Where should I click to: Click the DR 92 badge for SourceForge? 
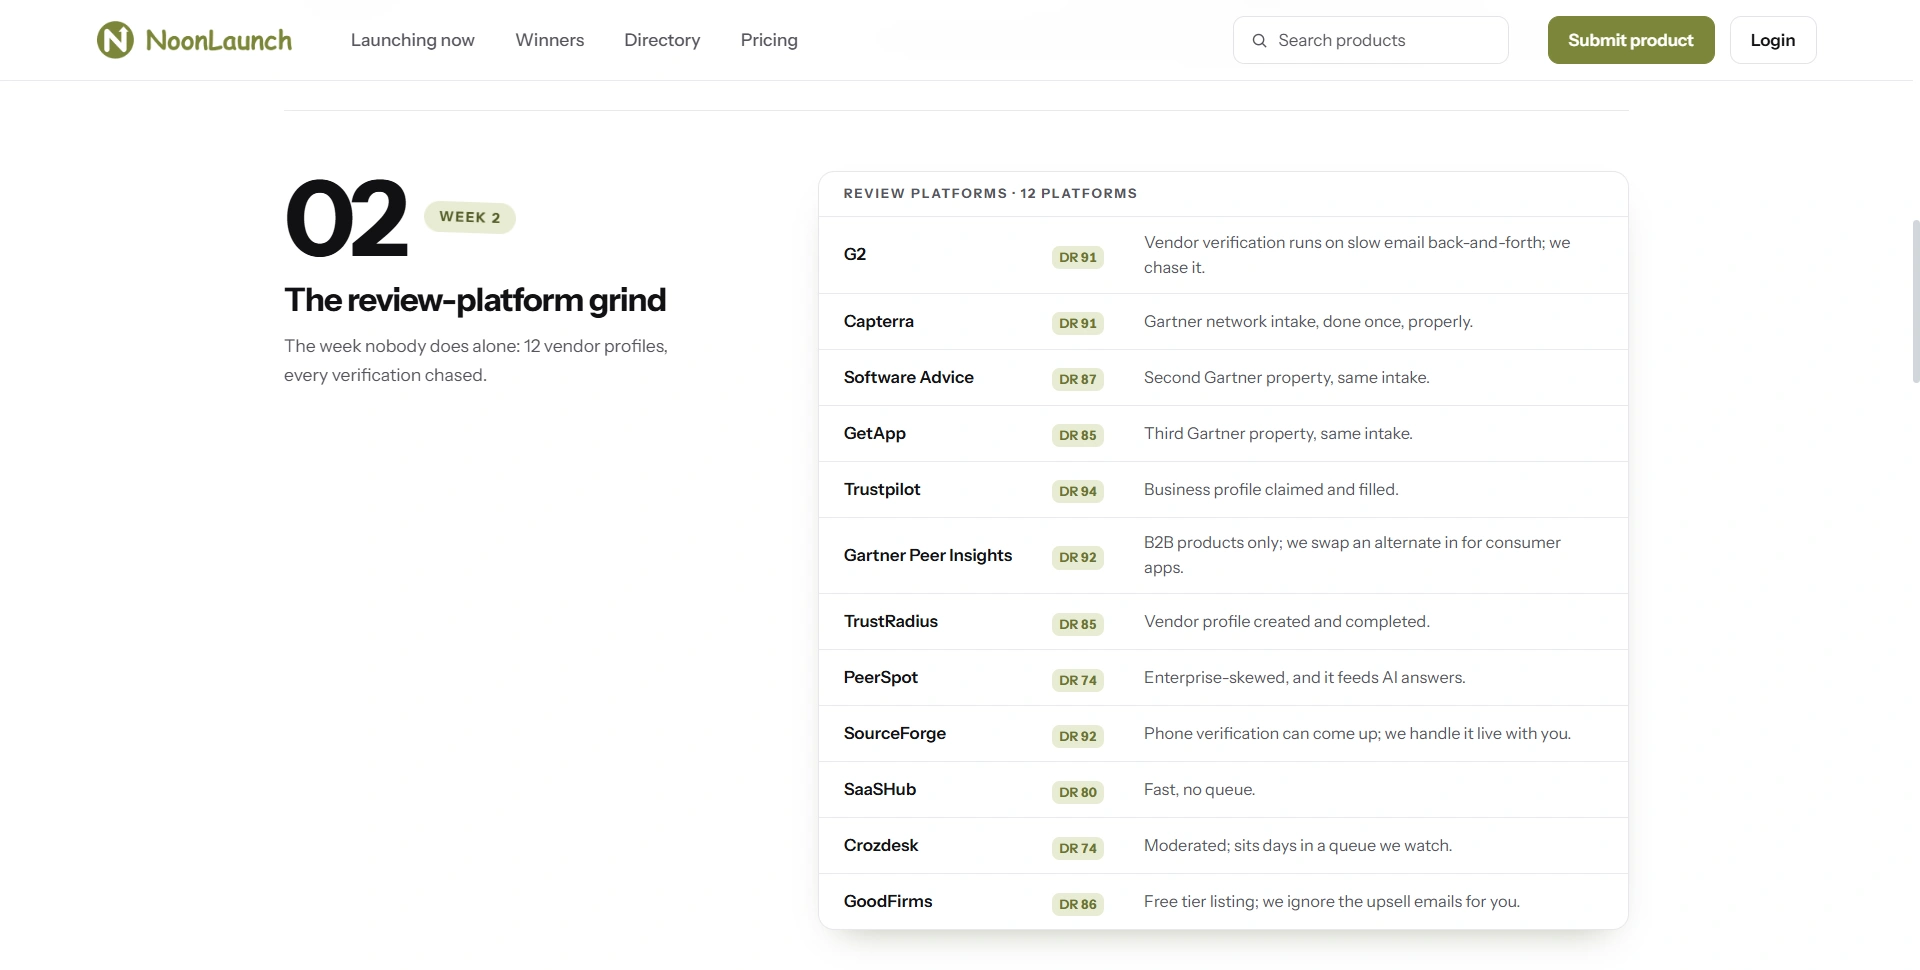[1078, 736]
